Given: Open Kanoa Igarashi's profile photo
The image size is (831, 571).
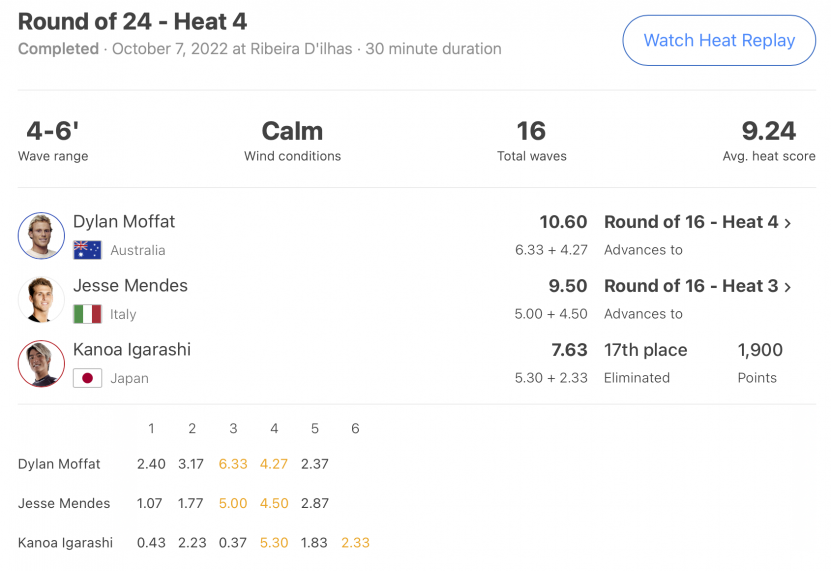Looking at the screenshot, I should (41, 364).
